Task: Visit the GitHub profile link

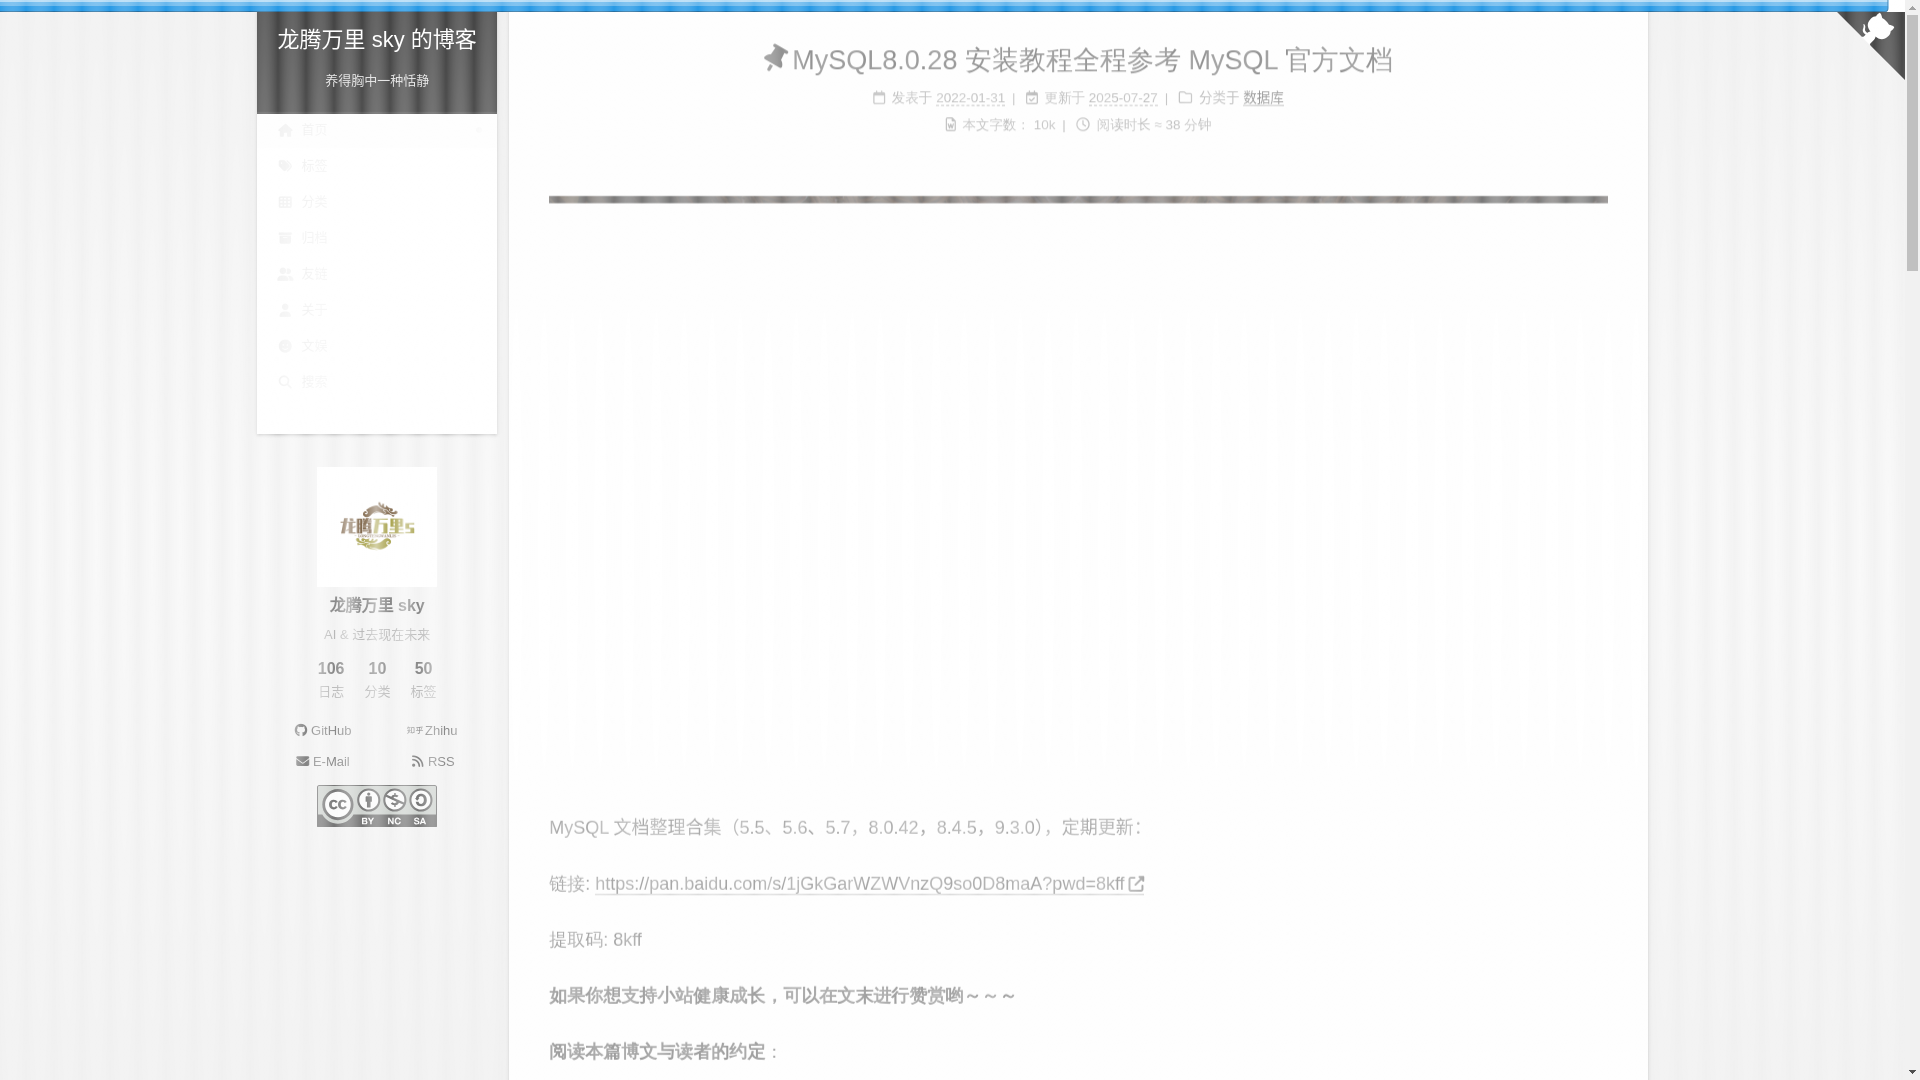Action: pyautogui.click(x=322, y=731)
